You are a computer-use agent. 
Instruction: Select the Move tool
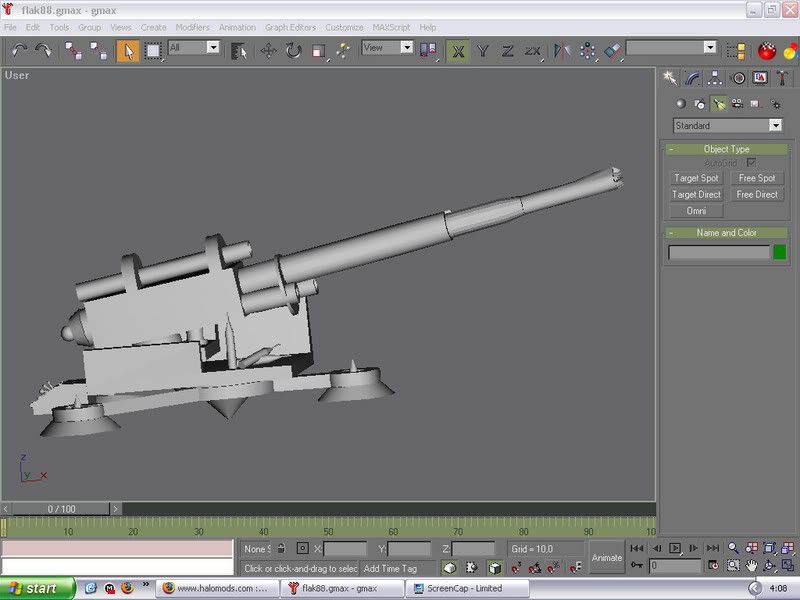268,51
